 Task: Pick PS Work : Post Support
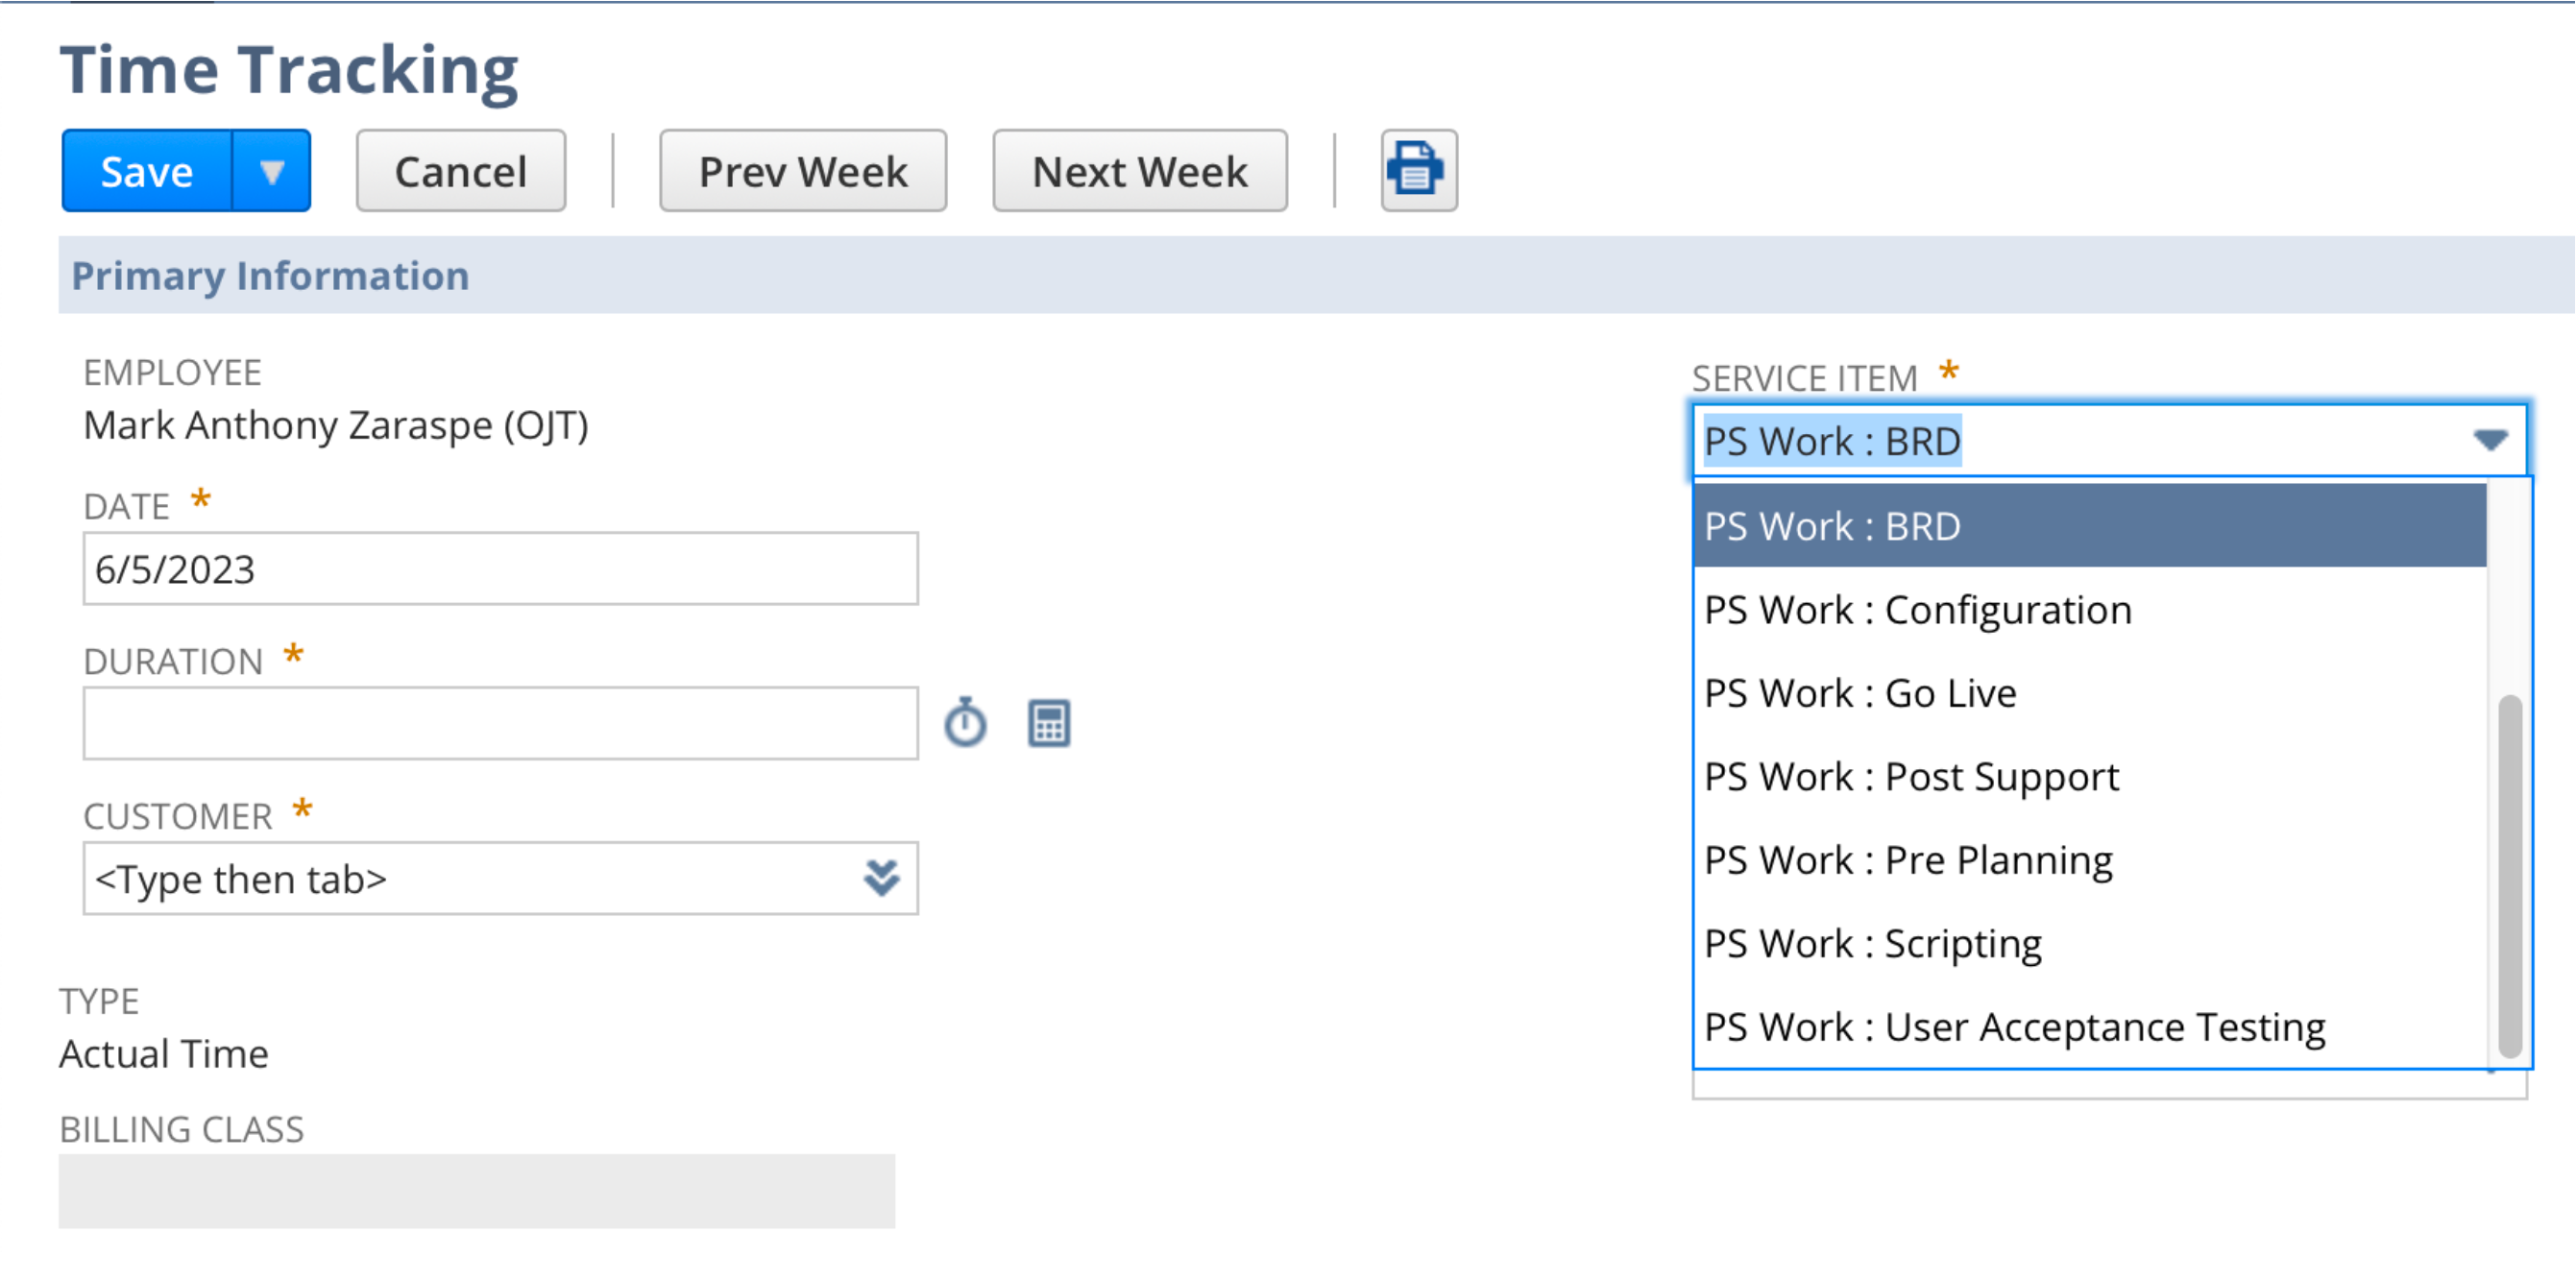[2089, 777]
